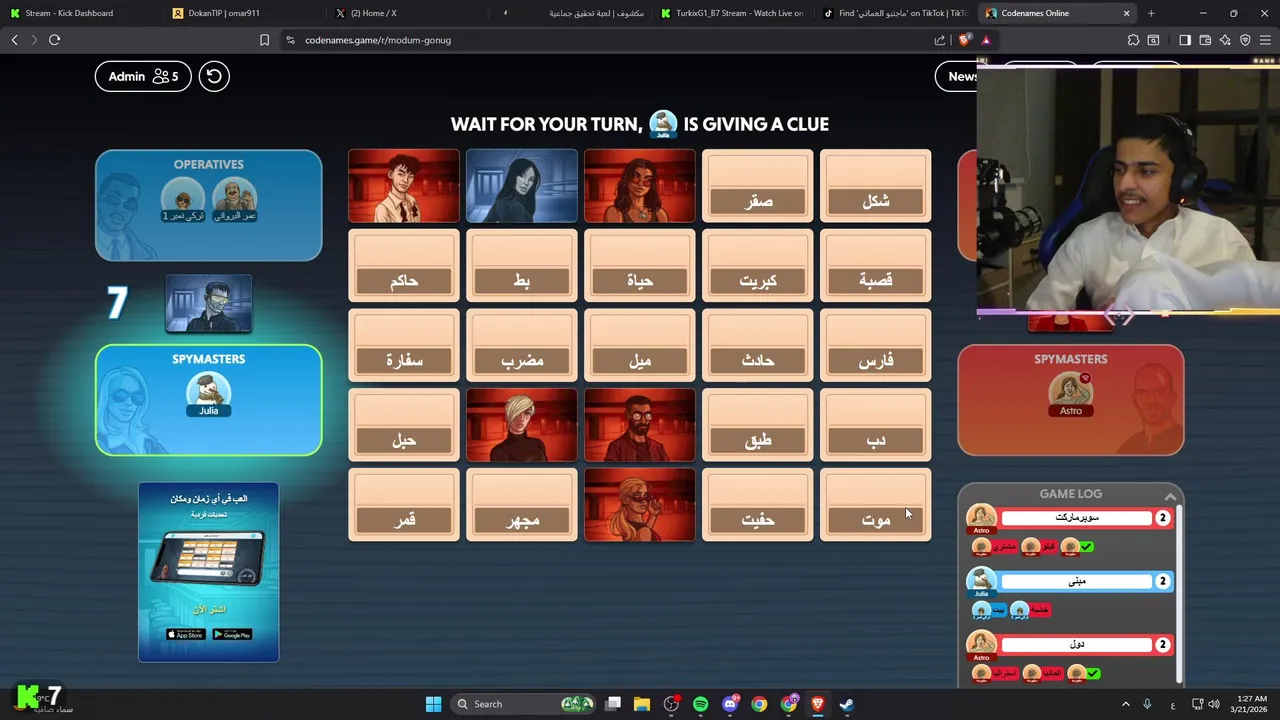Click the revealed blue agent card with dark-haired woman
This screenshot has height=720, width=1280.
(x=521, y=186)
